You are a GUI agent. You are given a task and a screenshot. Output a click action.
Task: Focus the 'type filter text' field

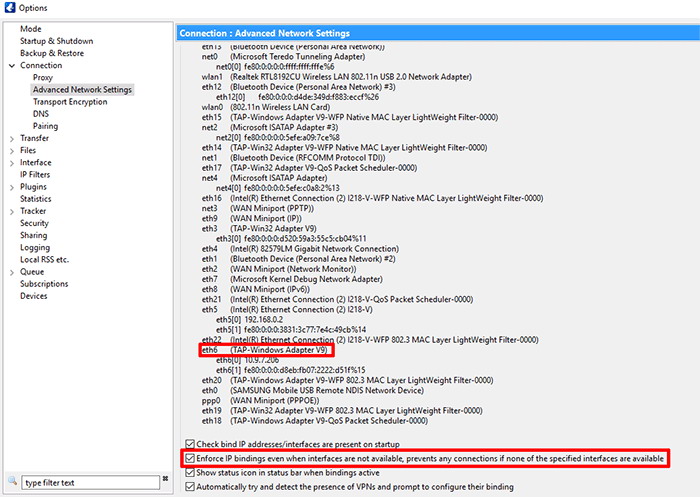coord(90,483)
